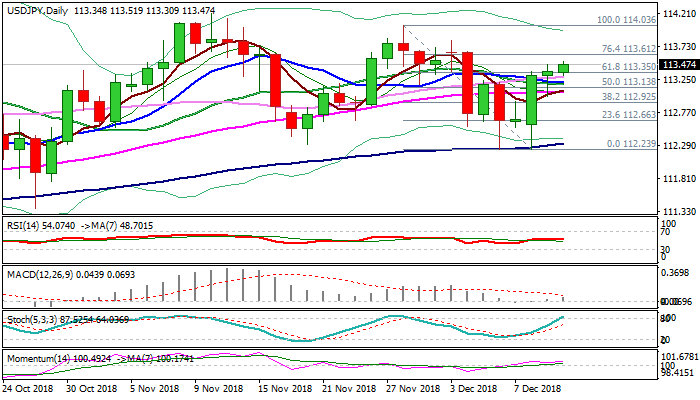Click the latest green candle at chart's right edge
This screenshot has height=400, width=700.
coord(563,67)
